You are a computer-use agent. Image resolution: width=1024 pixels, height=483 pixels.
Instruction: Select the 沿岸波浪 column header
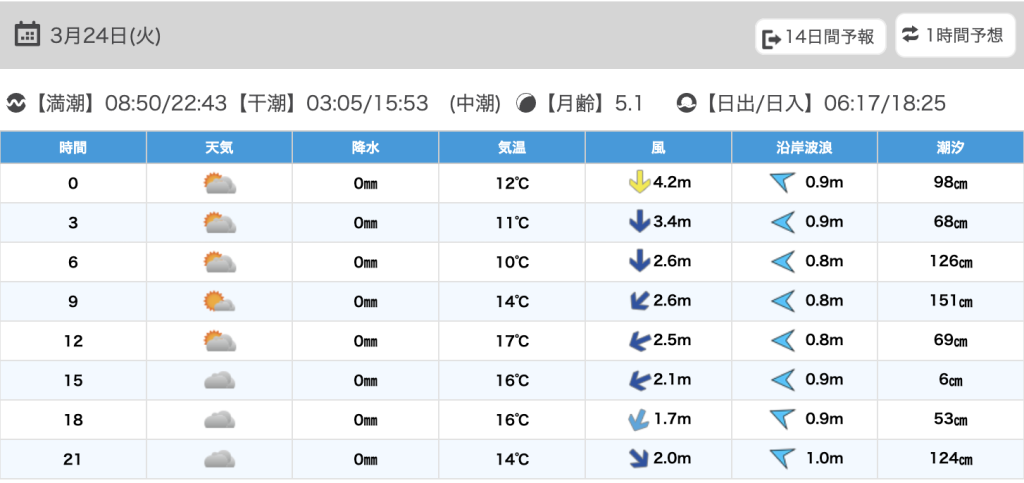click(x=804, y=147)
